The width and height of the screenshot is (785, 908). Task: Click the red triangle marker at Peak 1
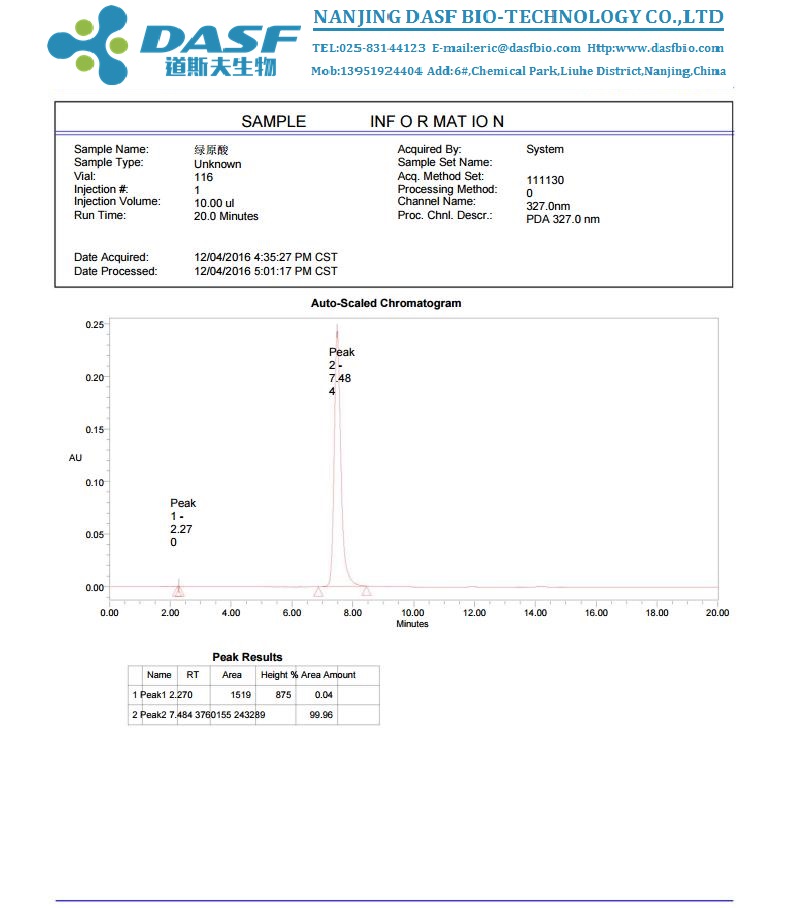pos(178,592)
